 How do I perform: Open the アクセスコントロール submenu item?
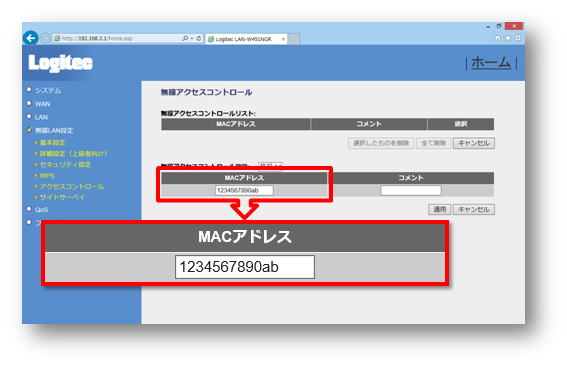pyautogui.click(x=72, y=187)
